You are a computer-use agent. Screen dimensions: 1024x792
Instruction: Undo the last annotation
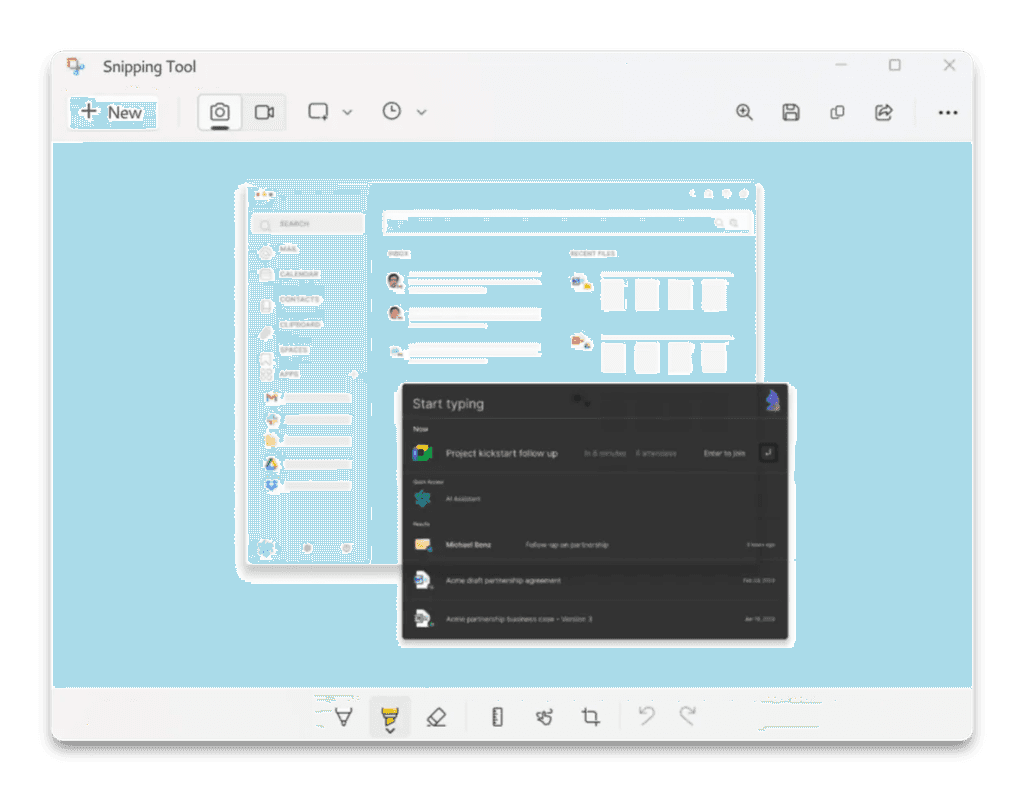click(646, 716)
